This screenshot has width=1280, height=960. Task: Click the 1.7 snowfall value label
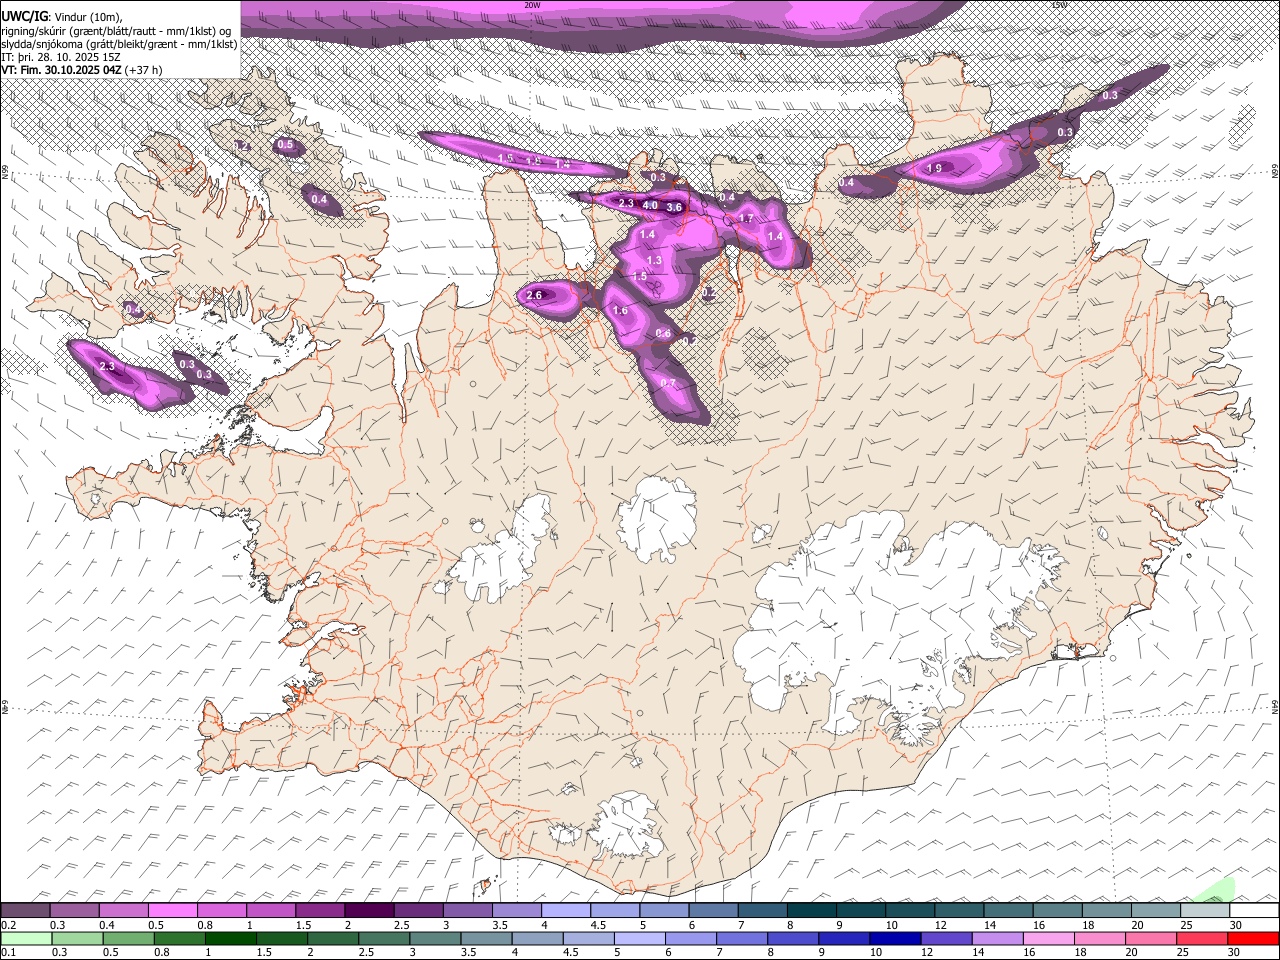click(x=745, y=219)
